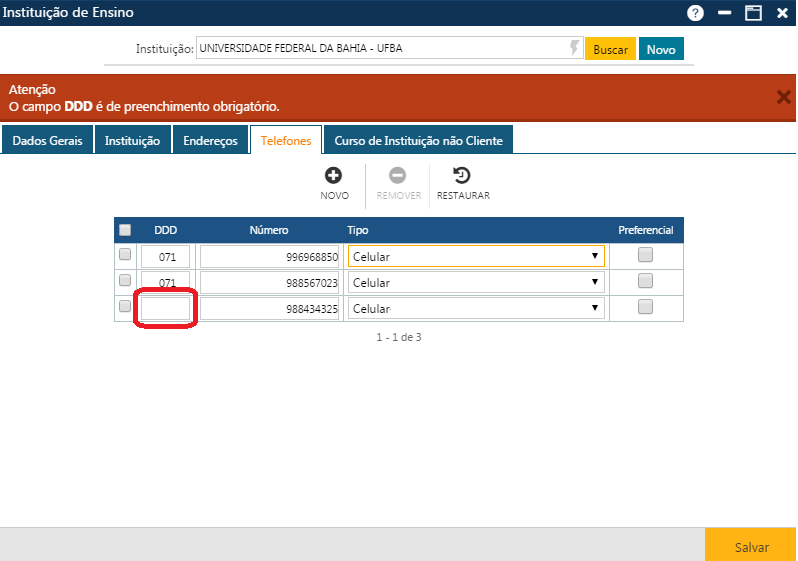Enable Preferencial for number 988567023
This screenshot has height=561, width=798.
pos(645,281)
